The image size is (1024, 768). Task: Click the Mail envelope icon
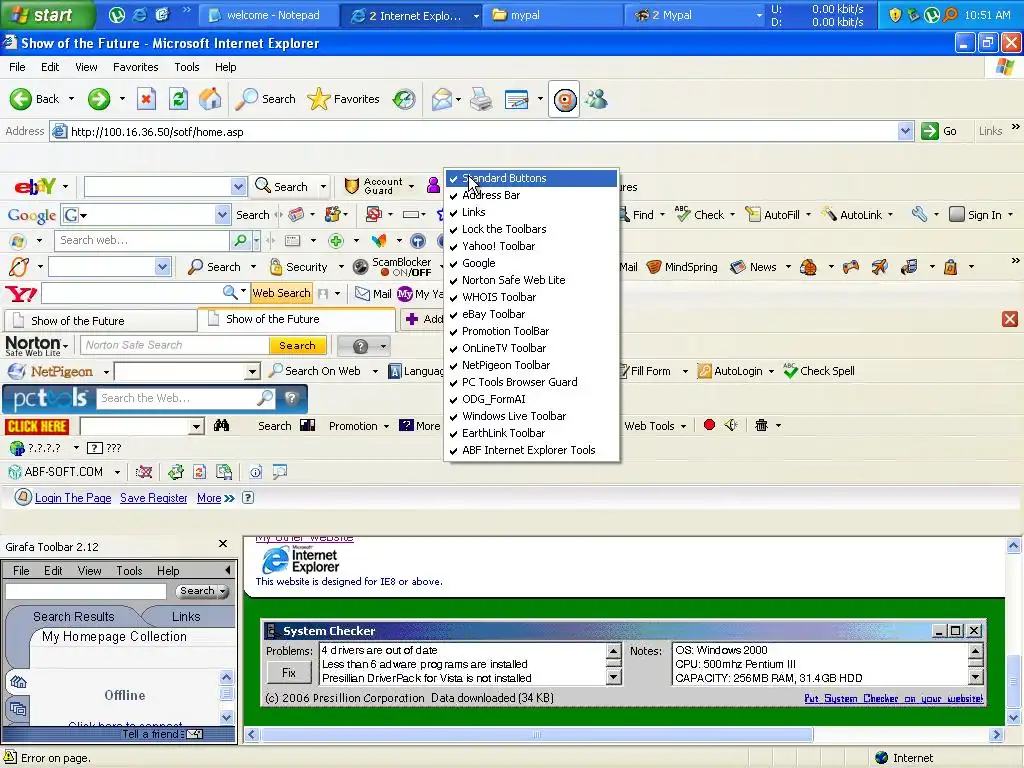click(441, 99)
